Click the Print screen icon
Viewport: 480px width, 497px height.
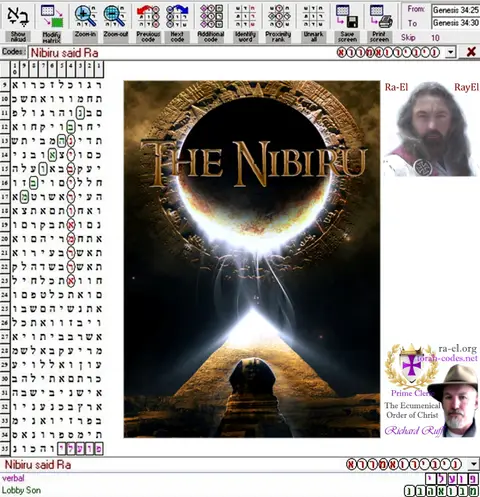pyautogui.click(x=381, y=16)
